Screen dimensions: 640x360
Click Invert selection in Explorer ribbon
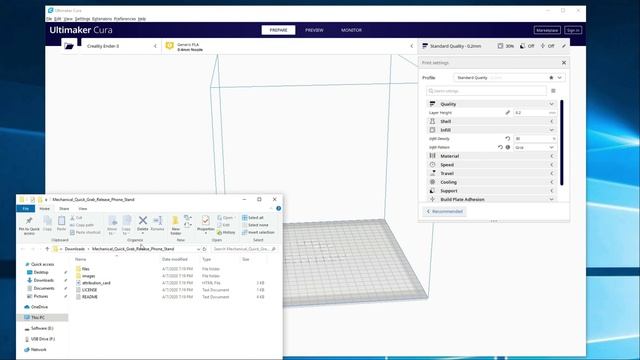click(x=258, y=232)
